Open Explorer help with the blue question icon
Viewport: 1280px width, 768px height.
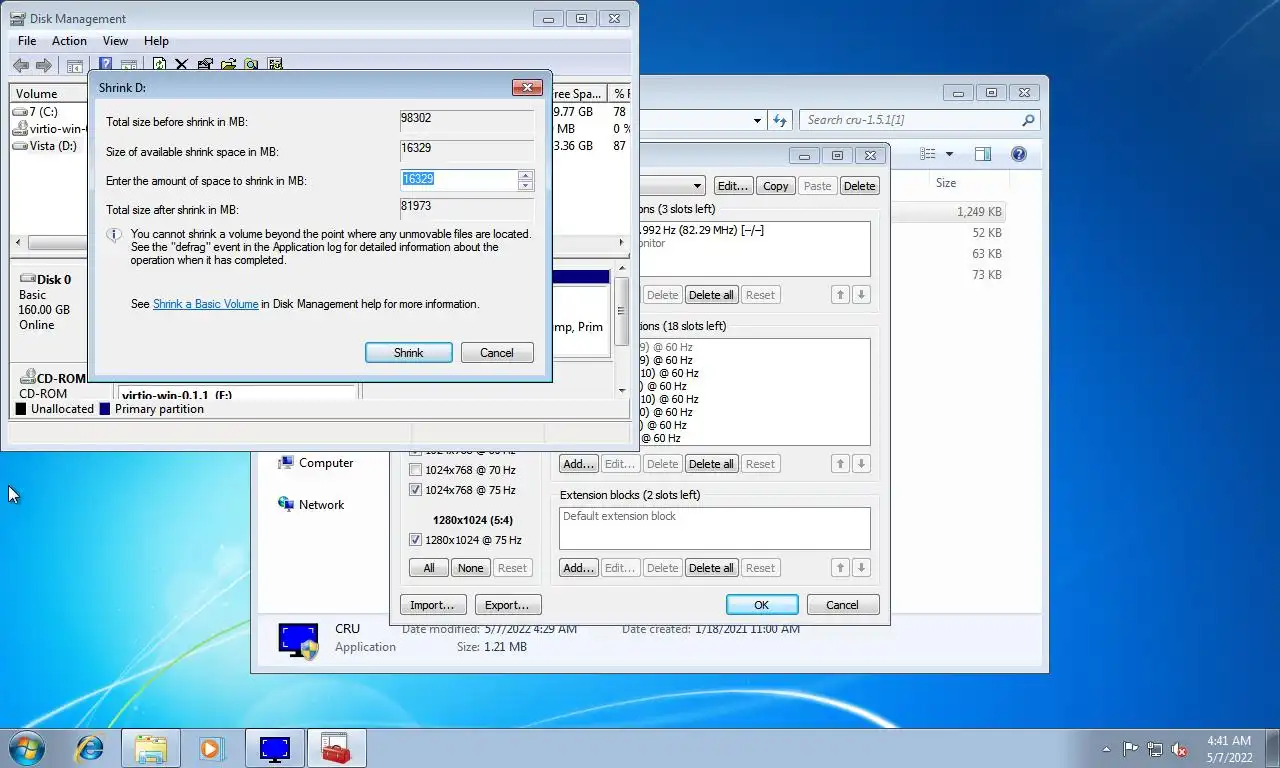pyautogui.click(x=1019, y=154)
